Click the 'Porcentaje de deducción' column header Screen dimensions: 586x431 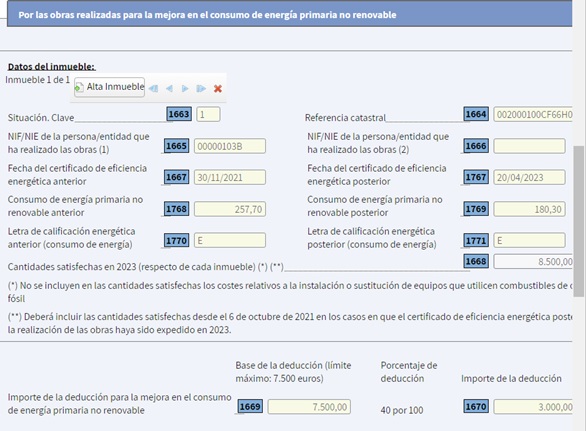409,372
